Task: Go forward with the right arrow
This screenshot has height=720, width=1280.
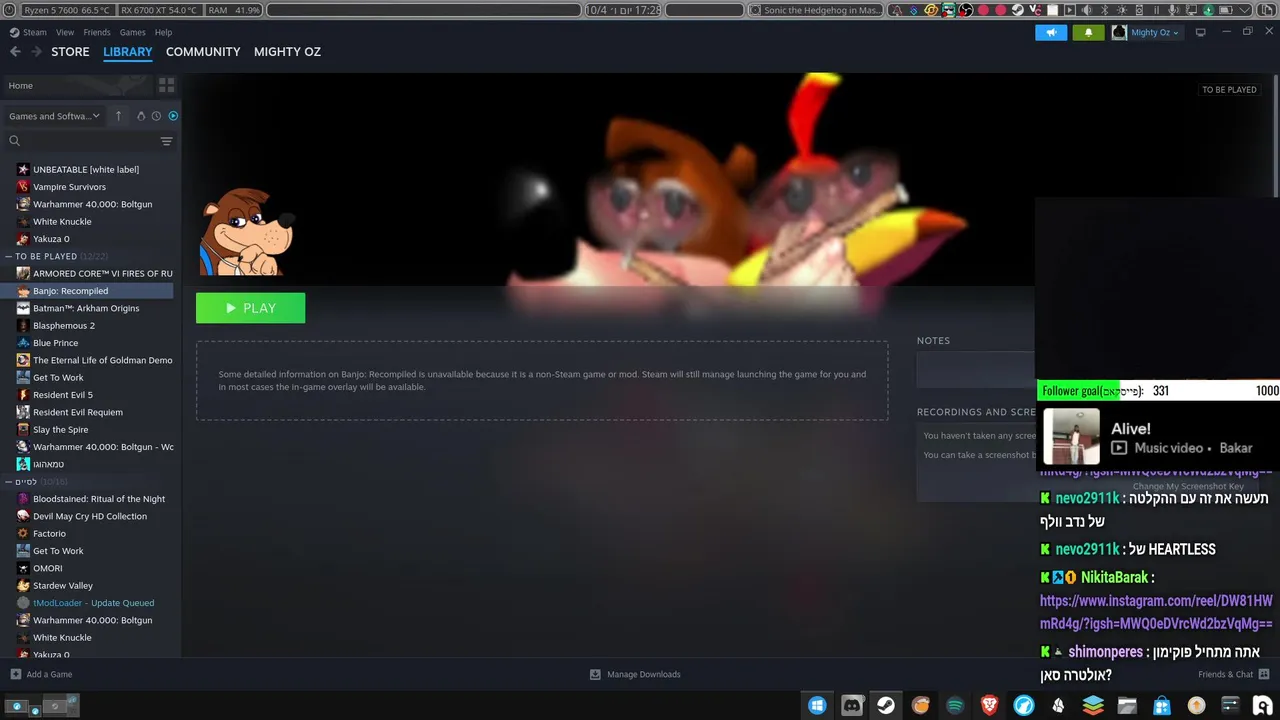Action: [x=36, y=52]
